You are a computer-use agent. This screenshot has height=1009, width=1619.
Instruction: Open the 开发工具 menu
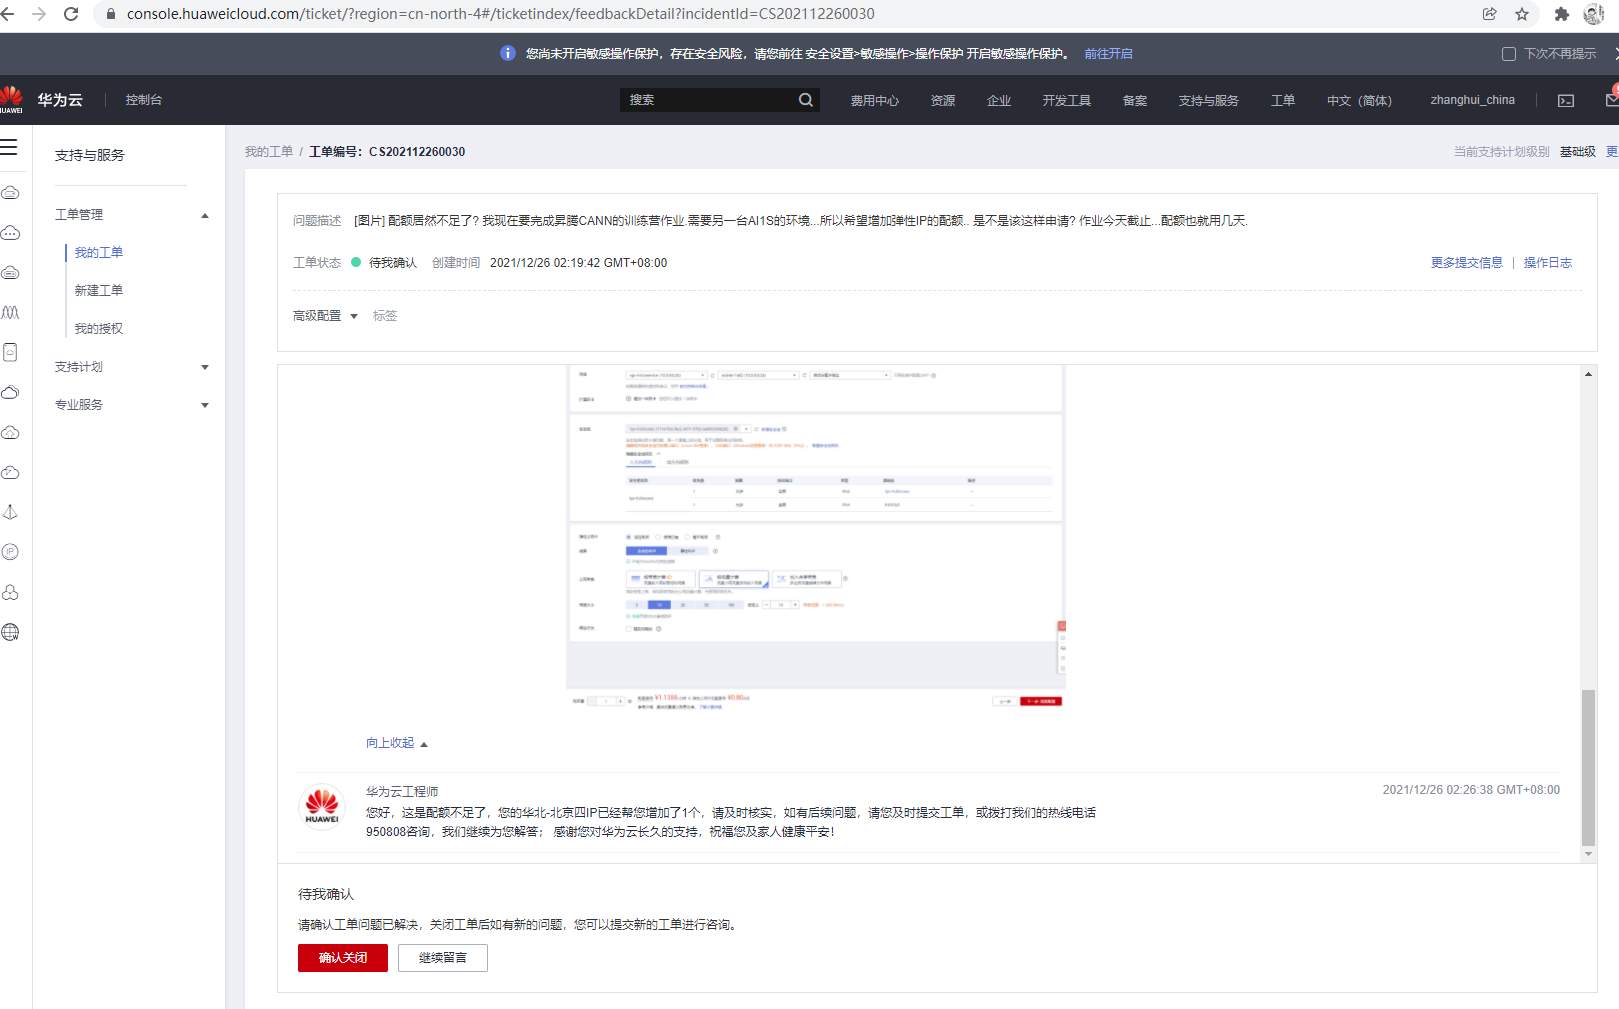(1066, 100)
